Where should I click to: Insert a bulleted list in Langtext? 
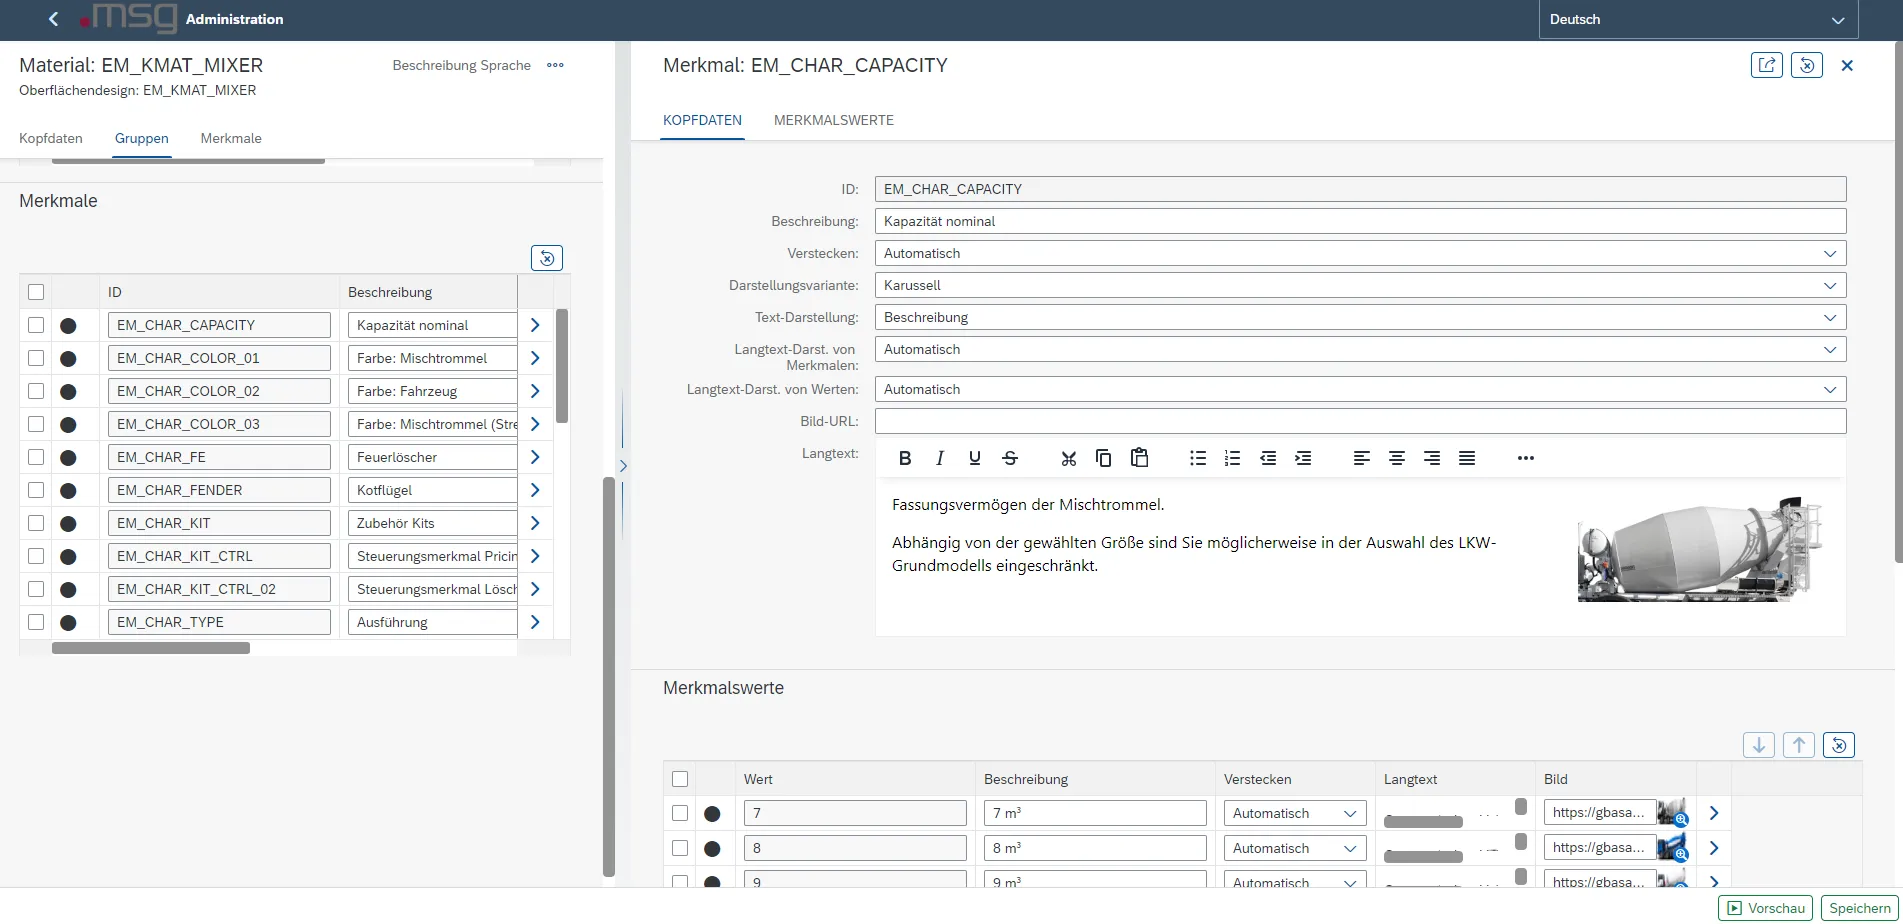point(1197,458)
